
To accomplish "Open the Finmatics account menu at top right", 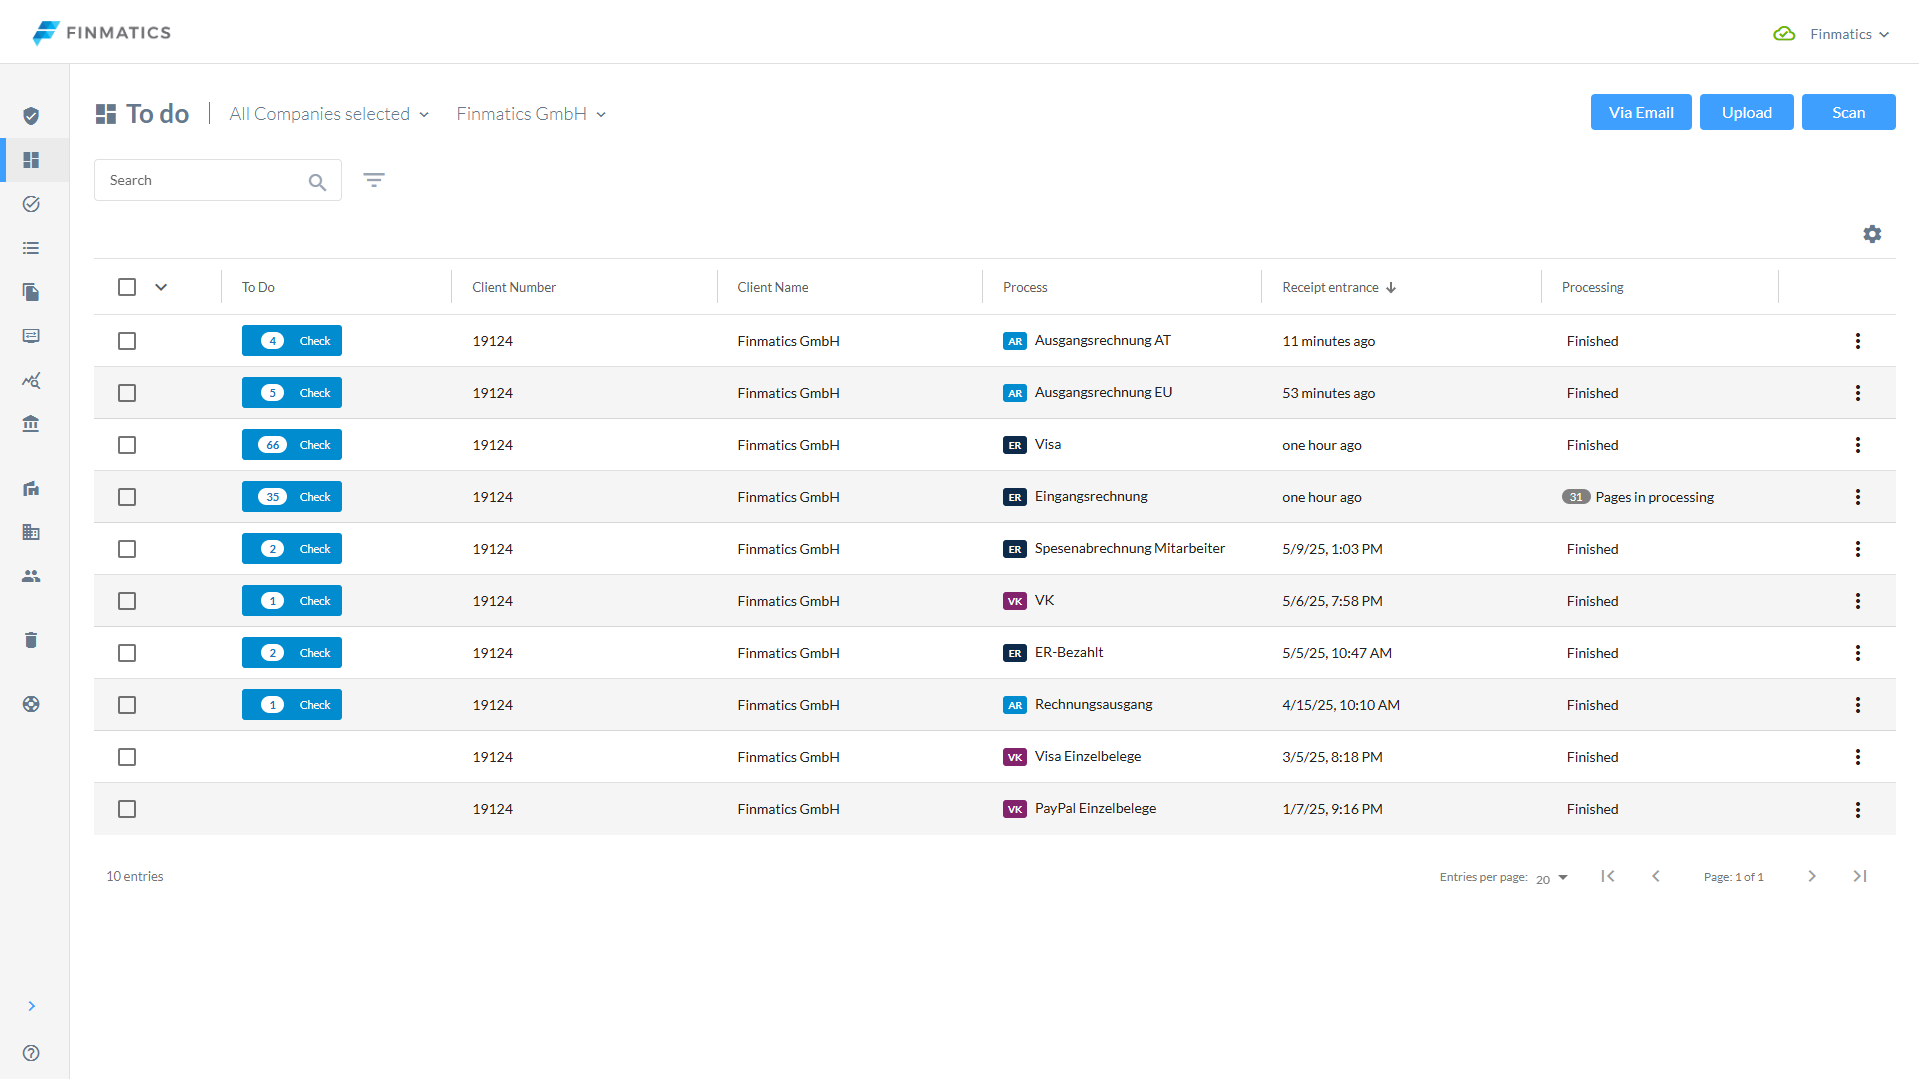I will tap(1848, 33).
